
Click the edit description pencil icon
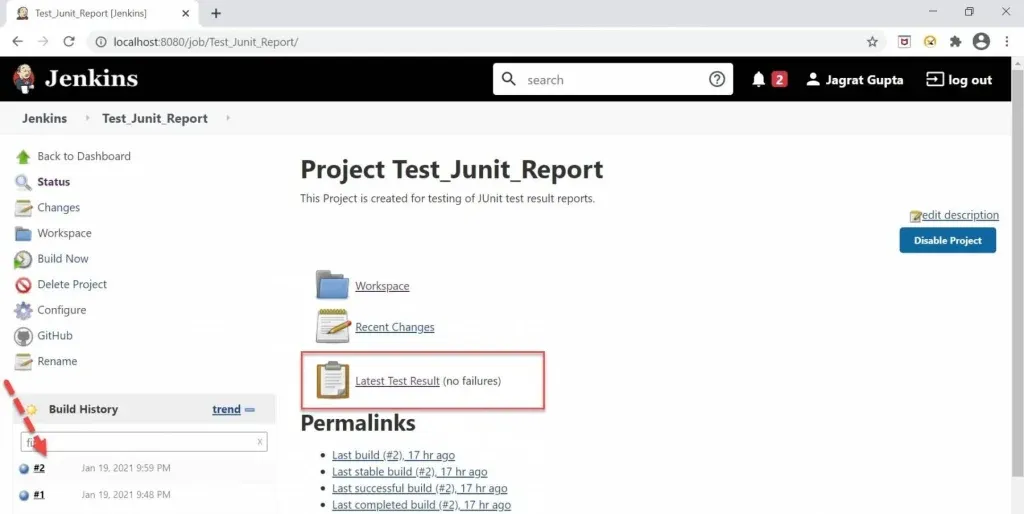click(x=916, y=216)
